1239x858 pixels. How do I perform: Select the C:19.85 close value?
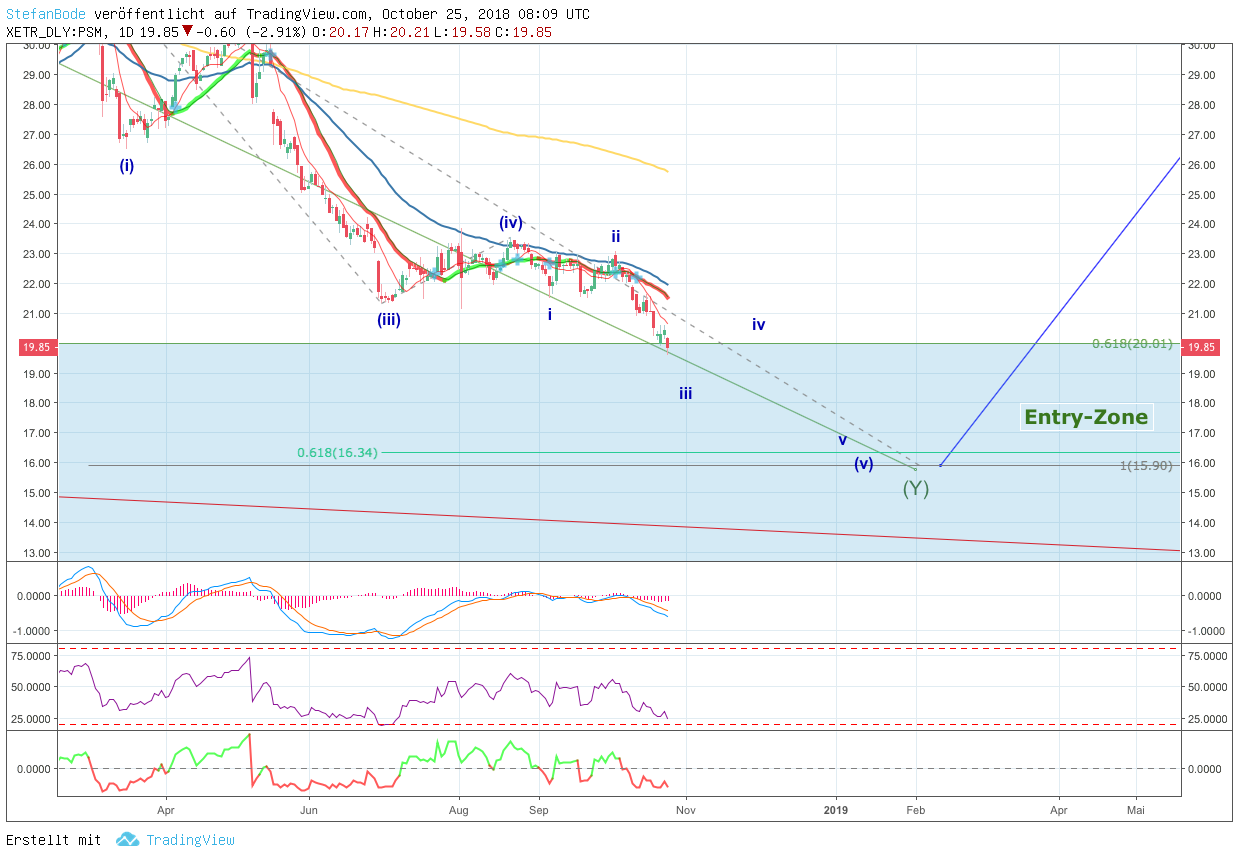[523, 32]
